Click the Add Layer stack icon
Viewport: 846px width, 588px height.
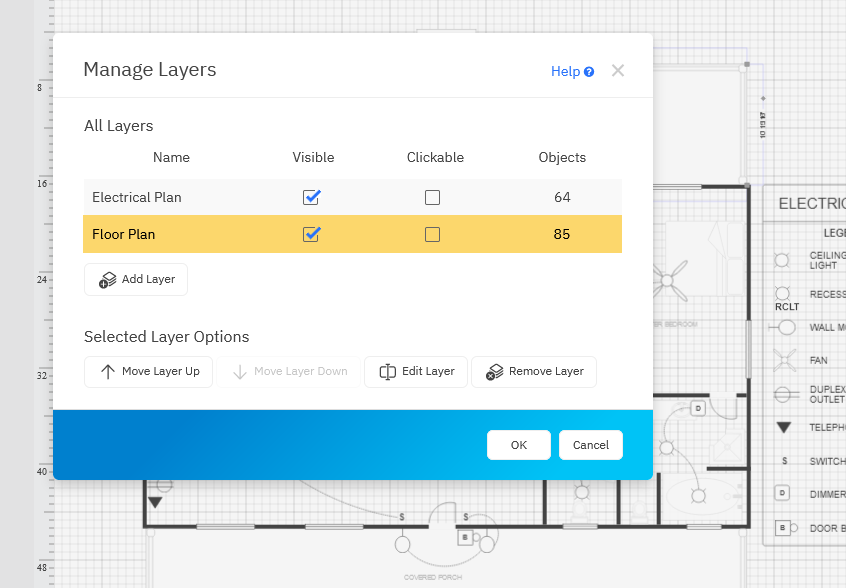click(108, 280)
